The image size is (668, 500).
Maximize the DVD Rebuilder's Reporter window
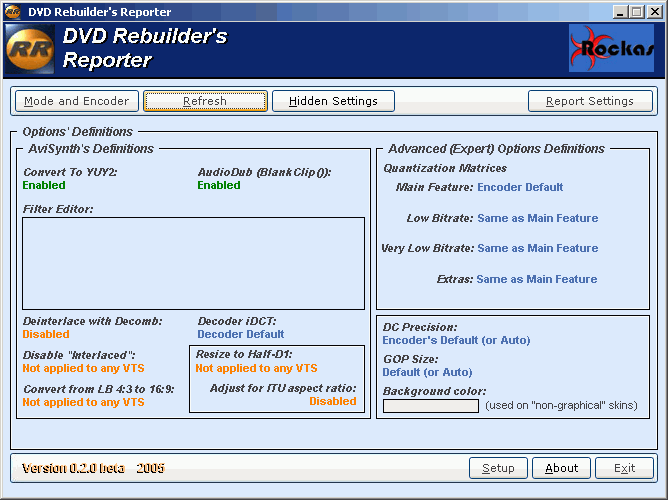click(x=636, y=12)
